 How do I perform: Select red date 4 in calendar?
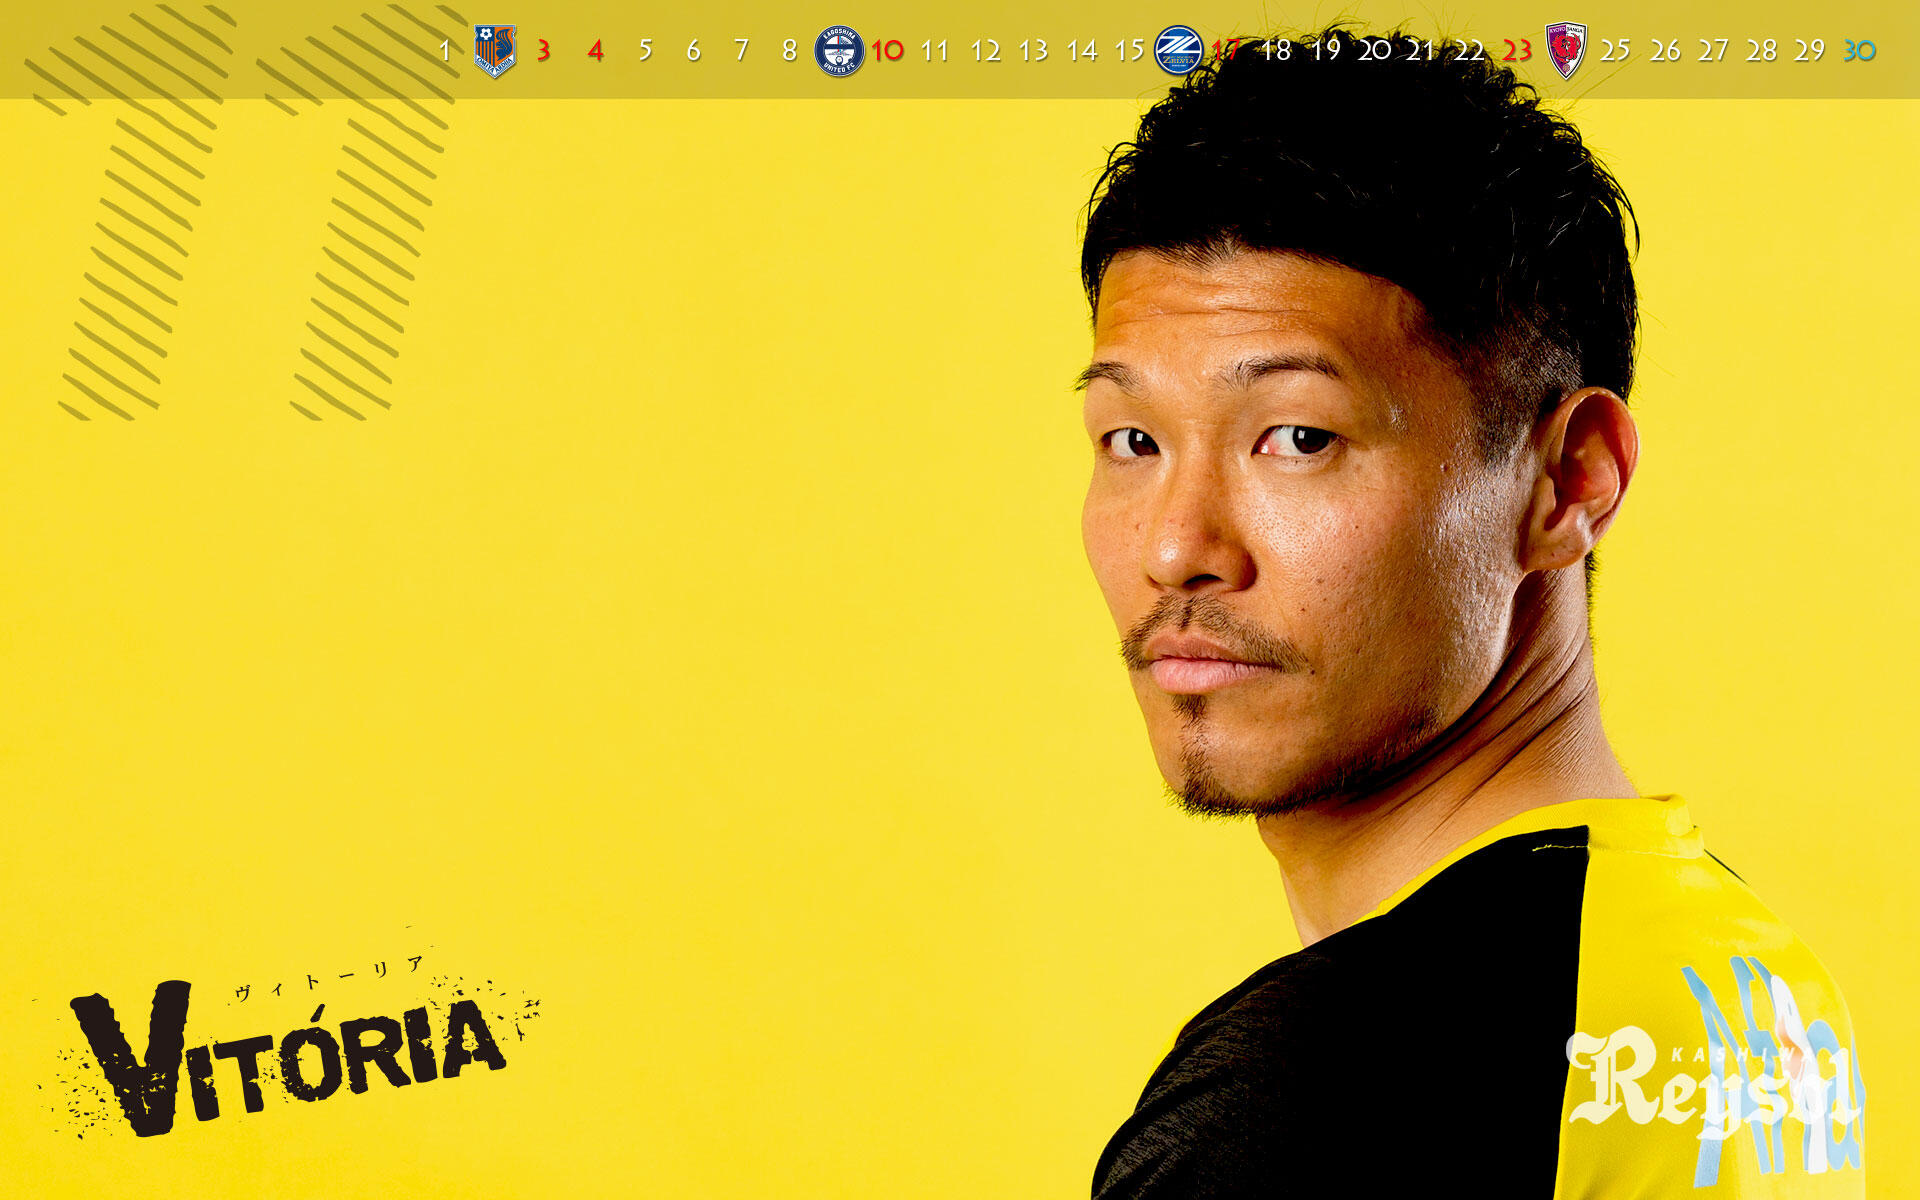click(595, 50)
